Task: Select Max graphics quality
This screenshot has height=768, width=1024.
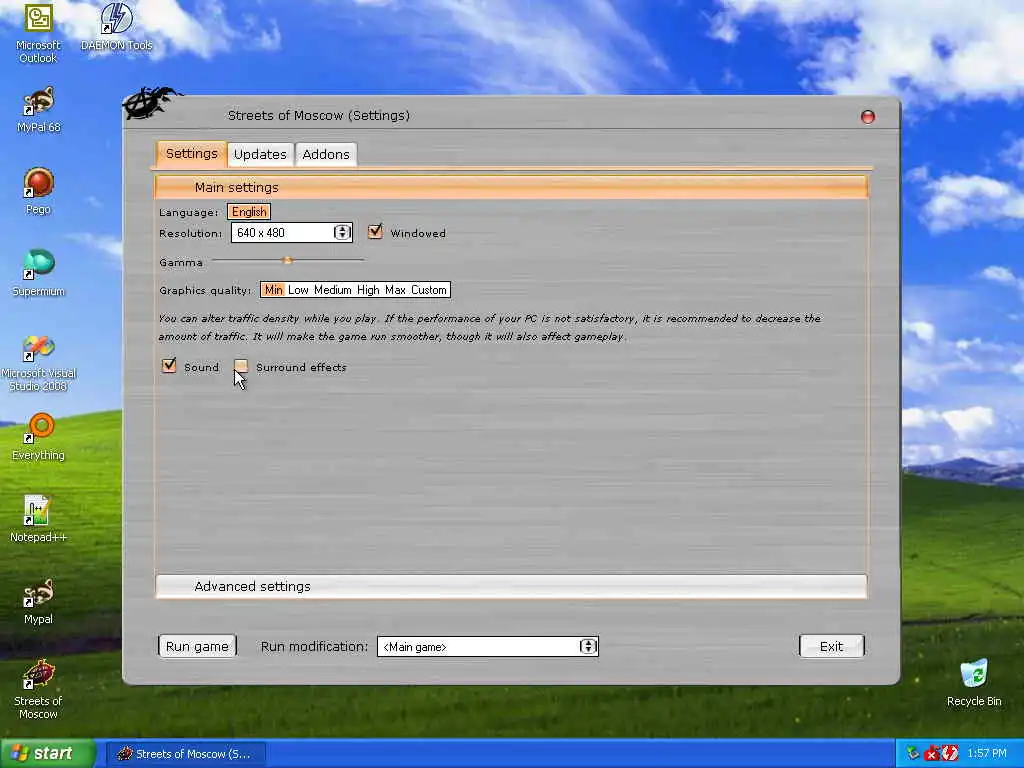Action: tap(395, 290)
